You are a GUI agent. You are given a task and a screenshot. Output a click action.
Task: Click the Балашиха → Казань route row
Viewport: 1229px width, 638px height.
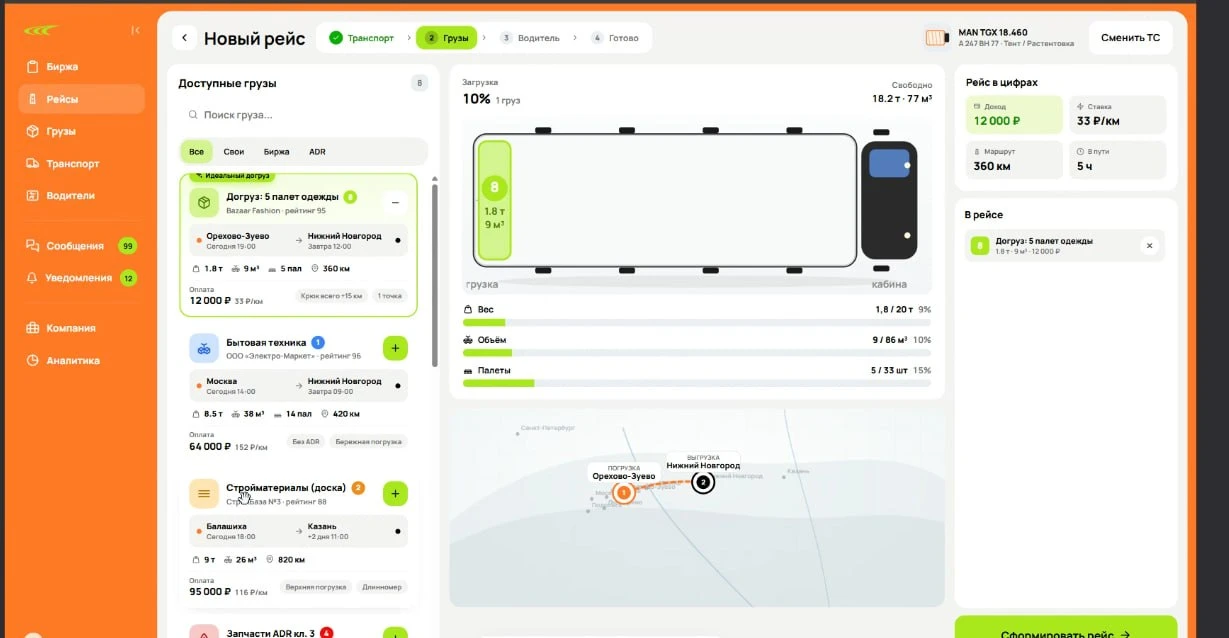click(x=299, y=531)
